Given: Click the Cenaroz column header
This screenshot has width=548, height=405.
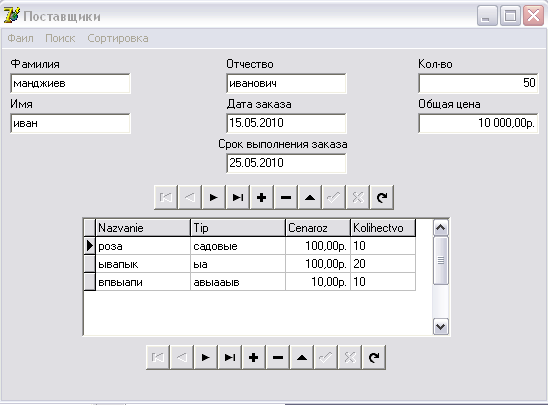Looking at the screenshot, I should pyautogui.click(x=318, y=228).
